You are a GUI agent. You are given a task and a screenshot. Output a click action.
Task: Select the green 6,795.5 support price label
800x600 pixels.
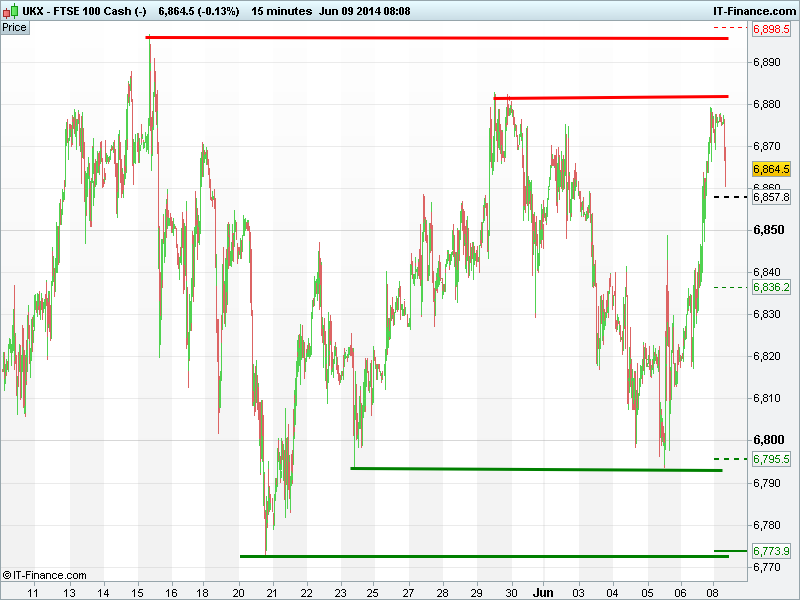[771, 459]
